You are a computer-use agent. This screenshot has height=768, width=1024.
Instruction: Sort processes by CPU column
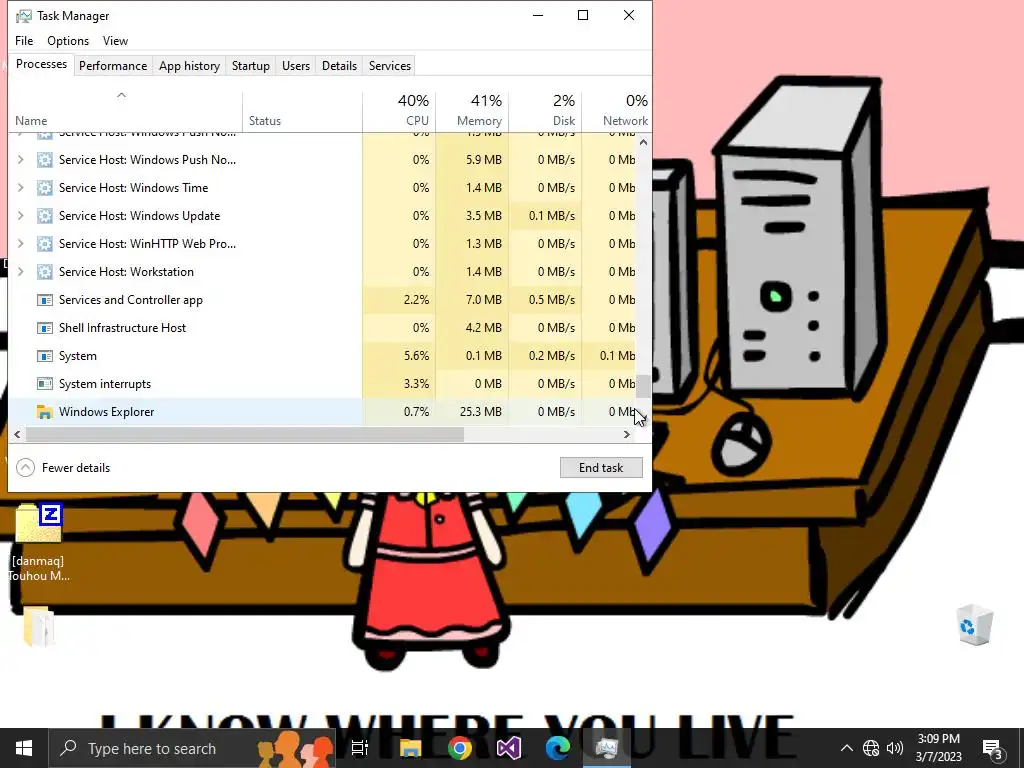(399, 111)
